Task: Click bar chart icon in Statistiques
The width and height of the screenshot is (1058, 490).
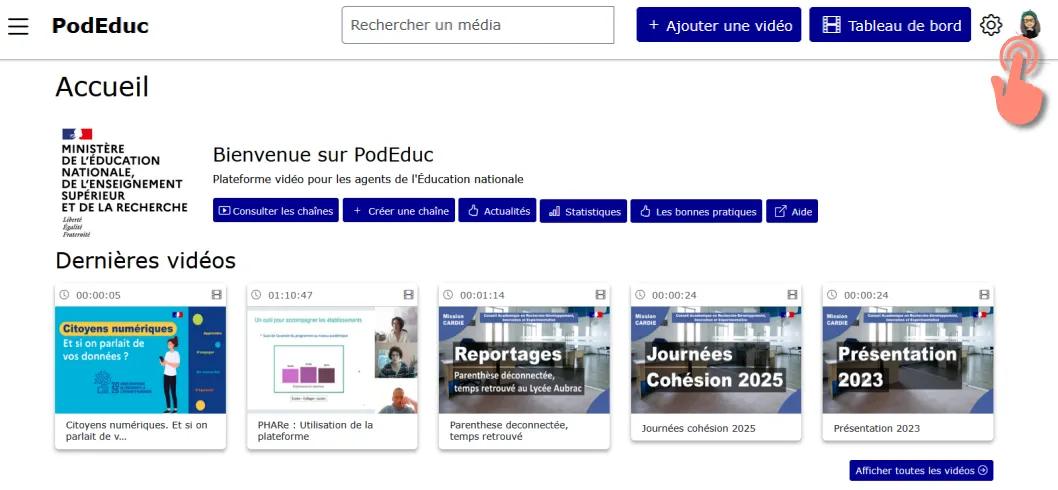Action: tap(555, 211)
